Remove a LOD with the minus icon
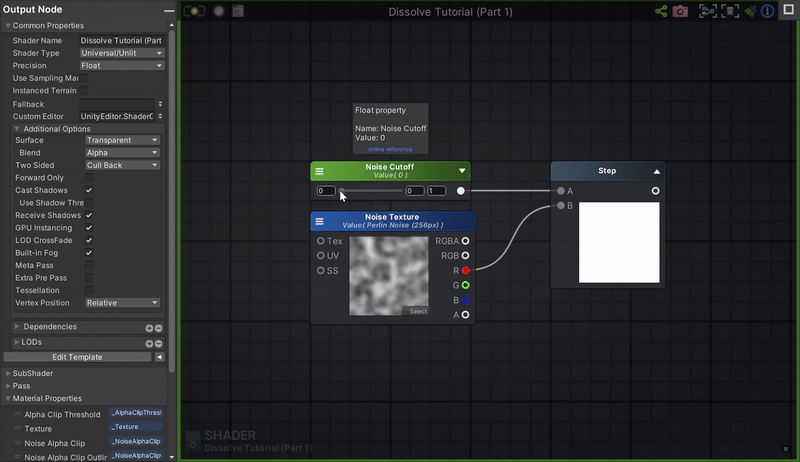 (159, 344)
